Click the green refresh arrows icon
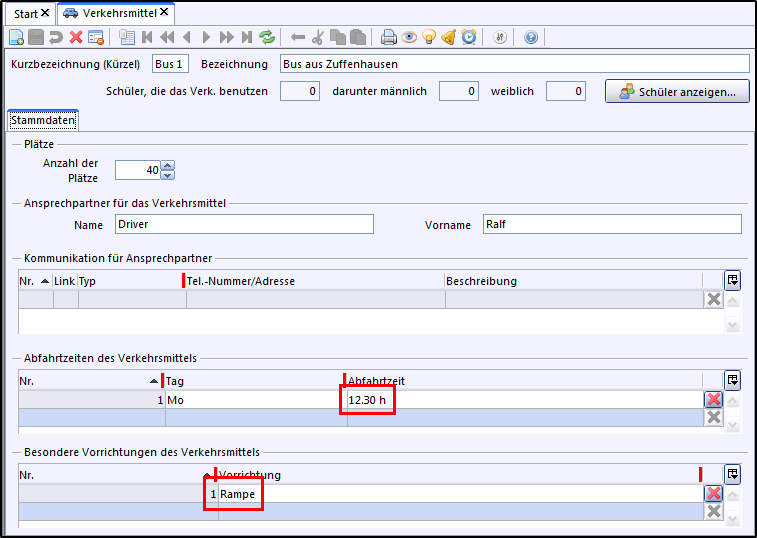This screenshot has width=757, height=538. 267,37
